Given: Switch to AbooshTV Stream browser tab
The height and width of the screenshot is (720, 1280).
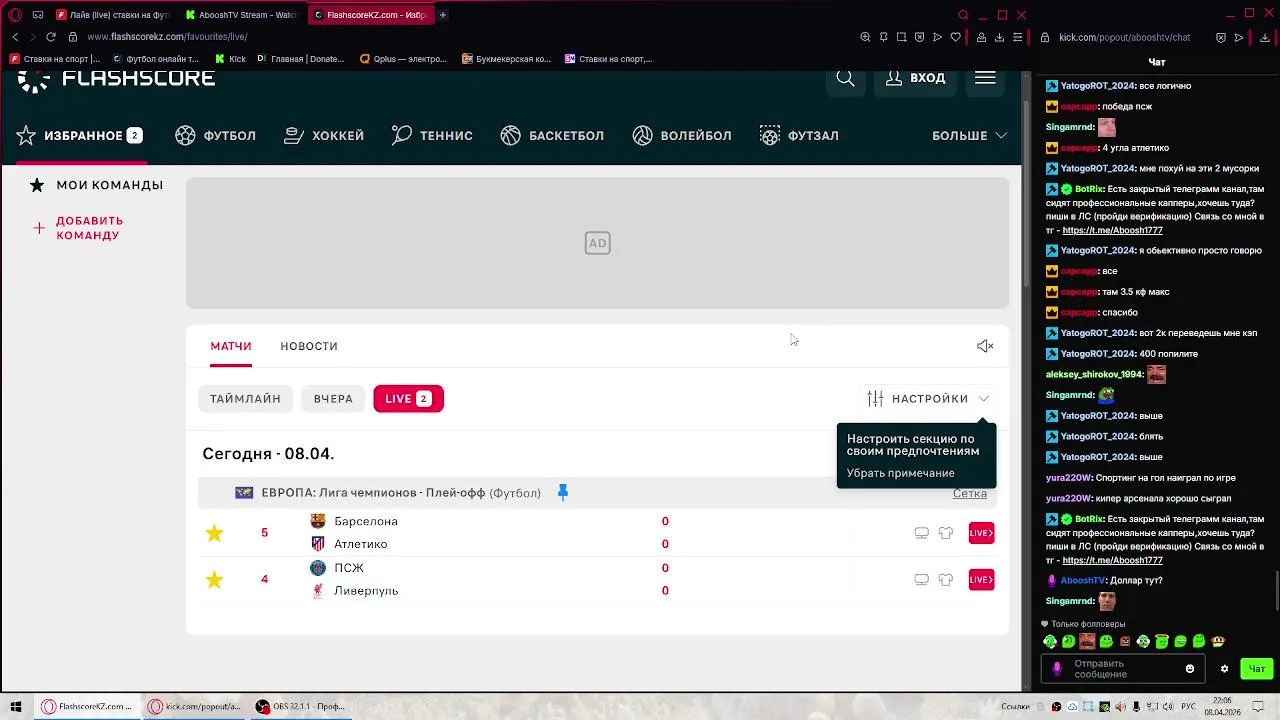Looking at the screenshot, I should tap(240, 15).
